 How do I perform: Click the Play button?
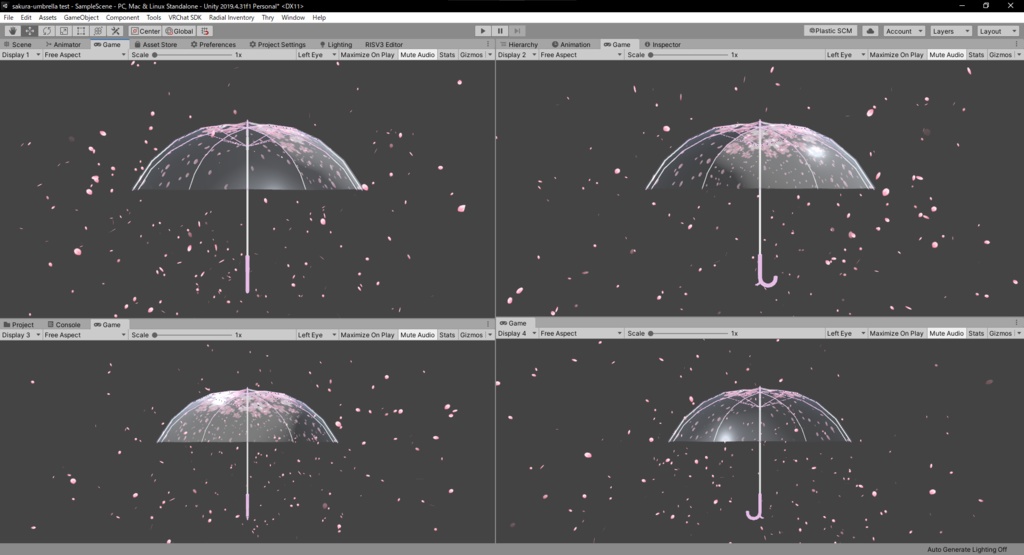(483, 31)
